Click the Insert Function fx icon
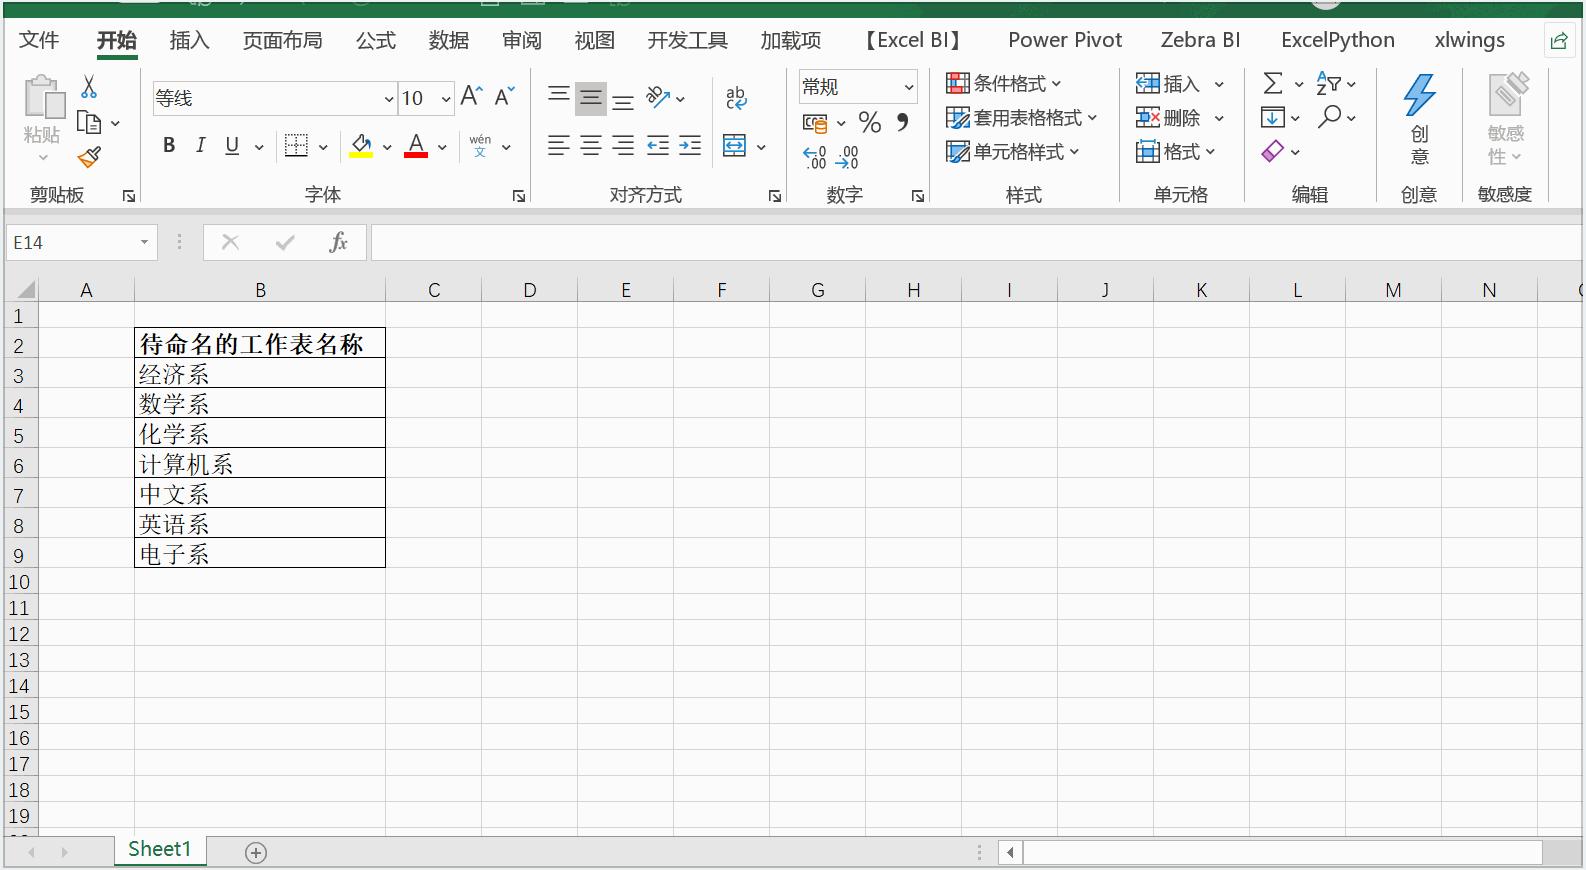The width and height of the screenshot is (1586, 870). pos(338,243)
